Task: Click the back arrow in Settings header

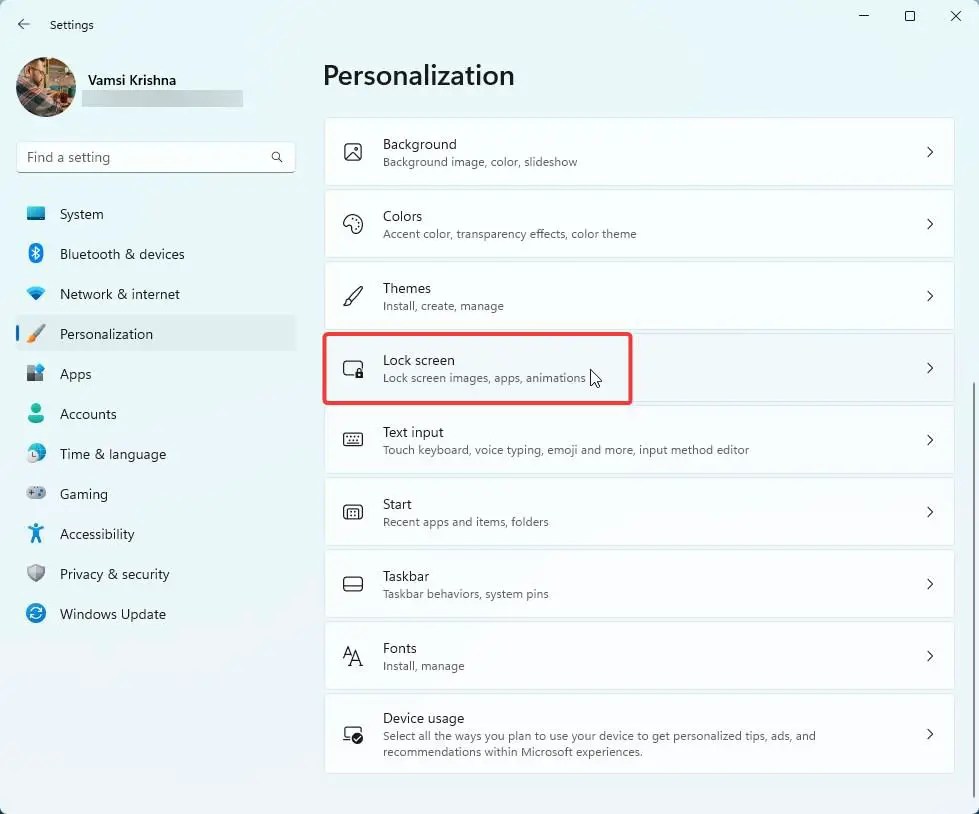Action: point(24,24)
